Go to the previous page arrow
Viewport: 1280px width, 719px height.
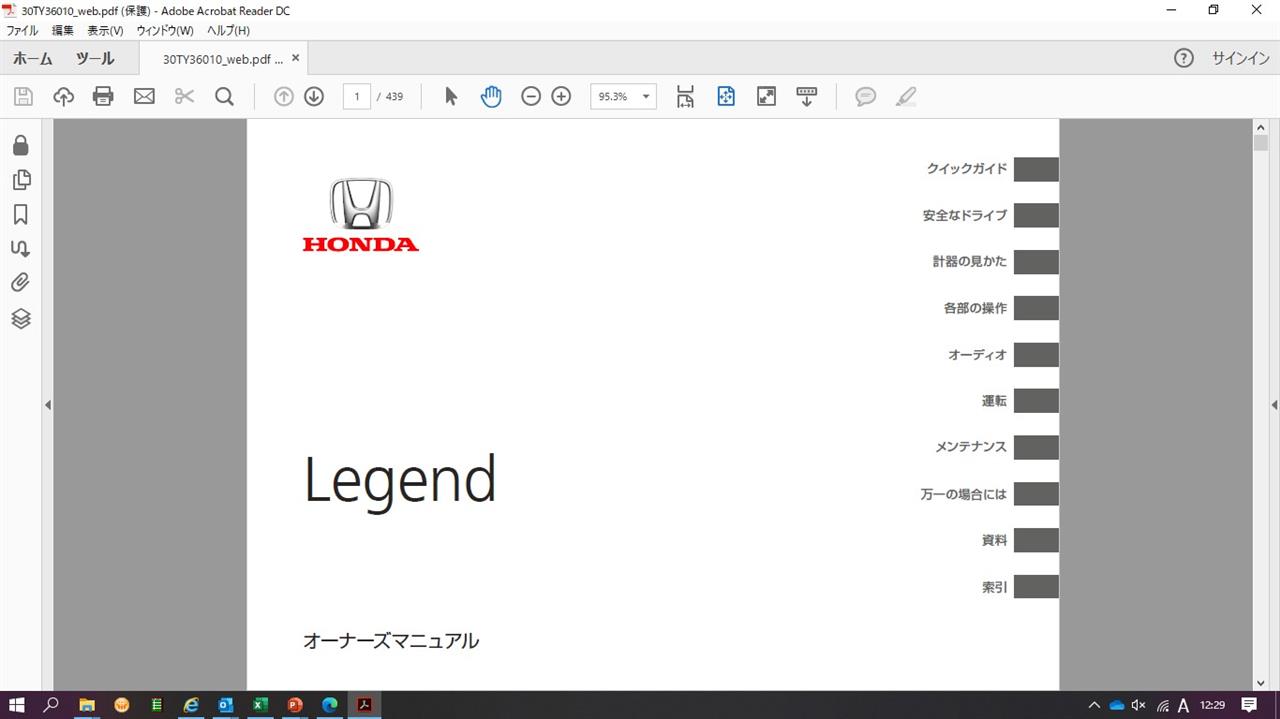point(284,97)
